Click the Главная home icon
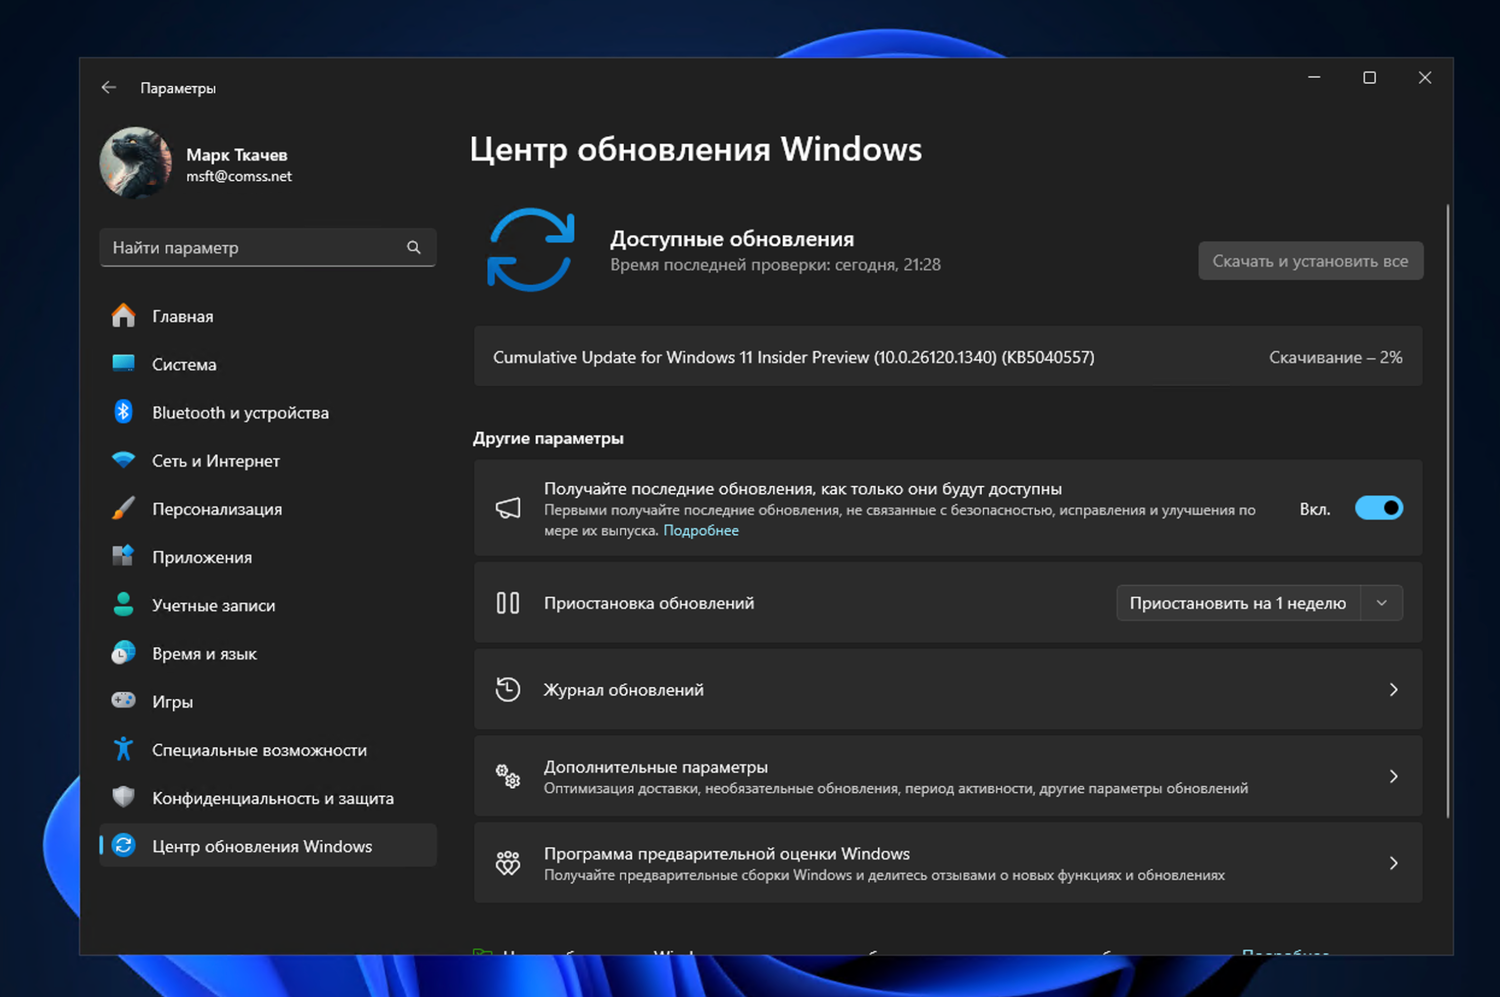The width and height of the screenshot is (1500, 997). [123, 316]
